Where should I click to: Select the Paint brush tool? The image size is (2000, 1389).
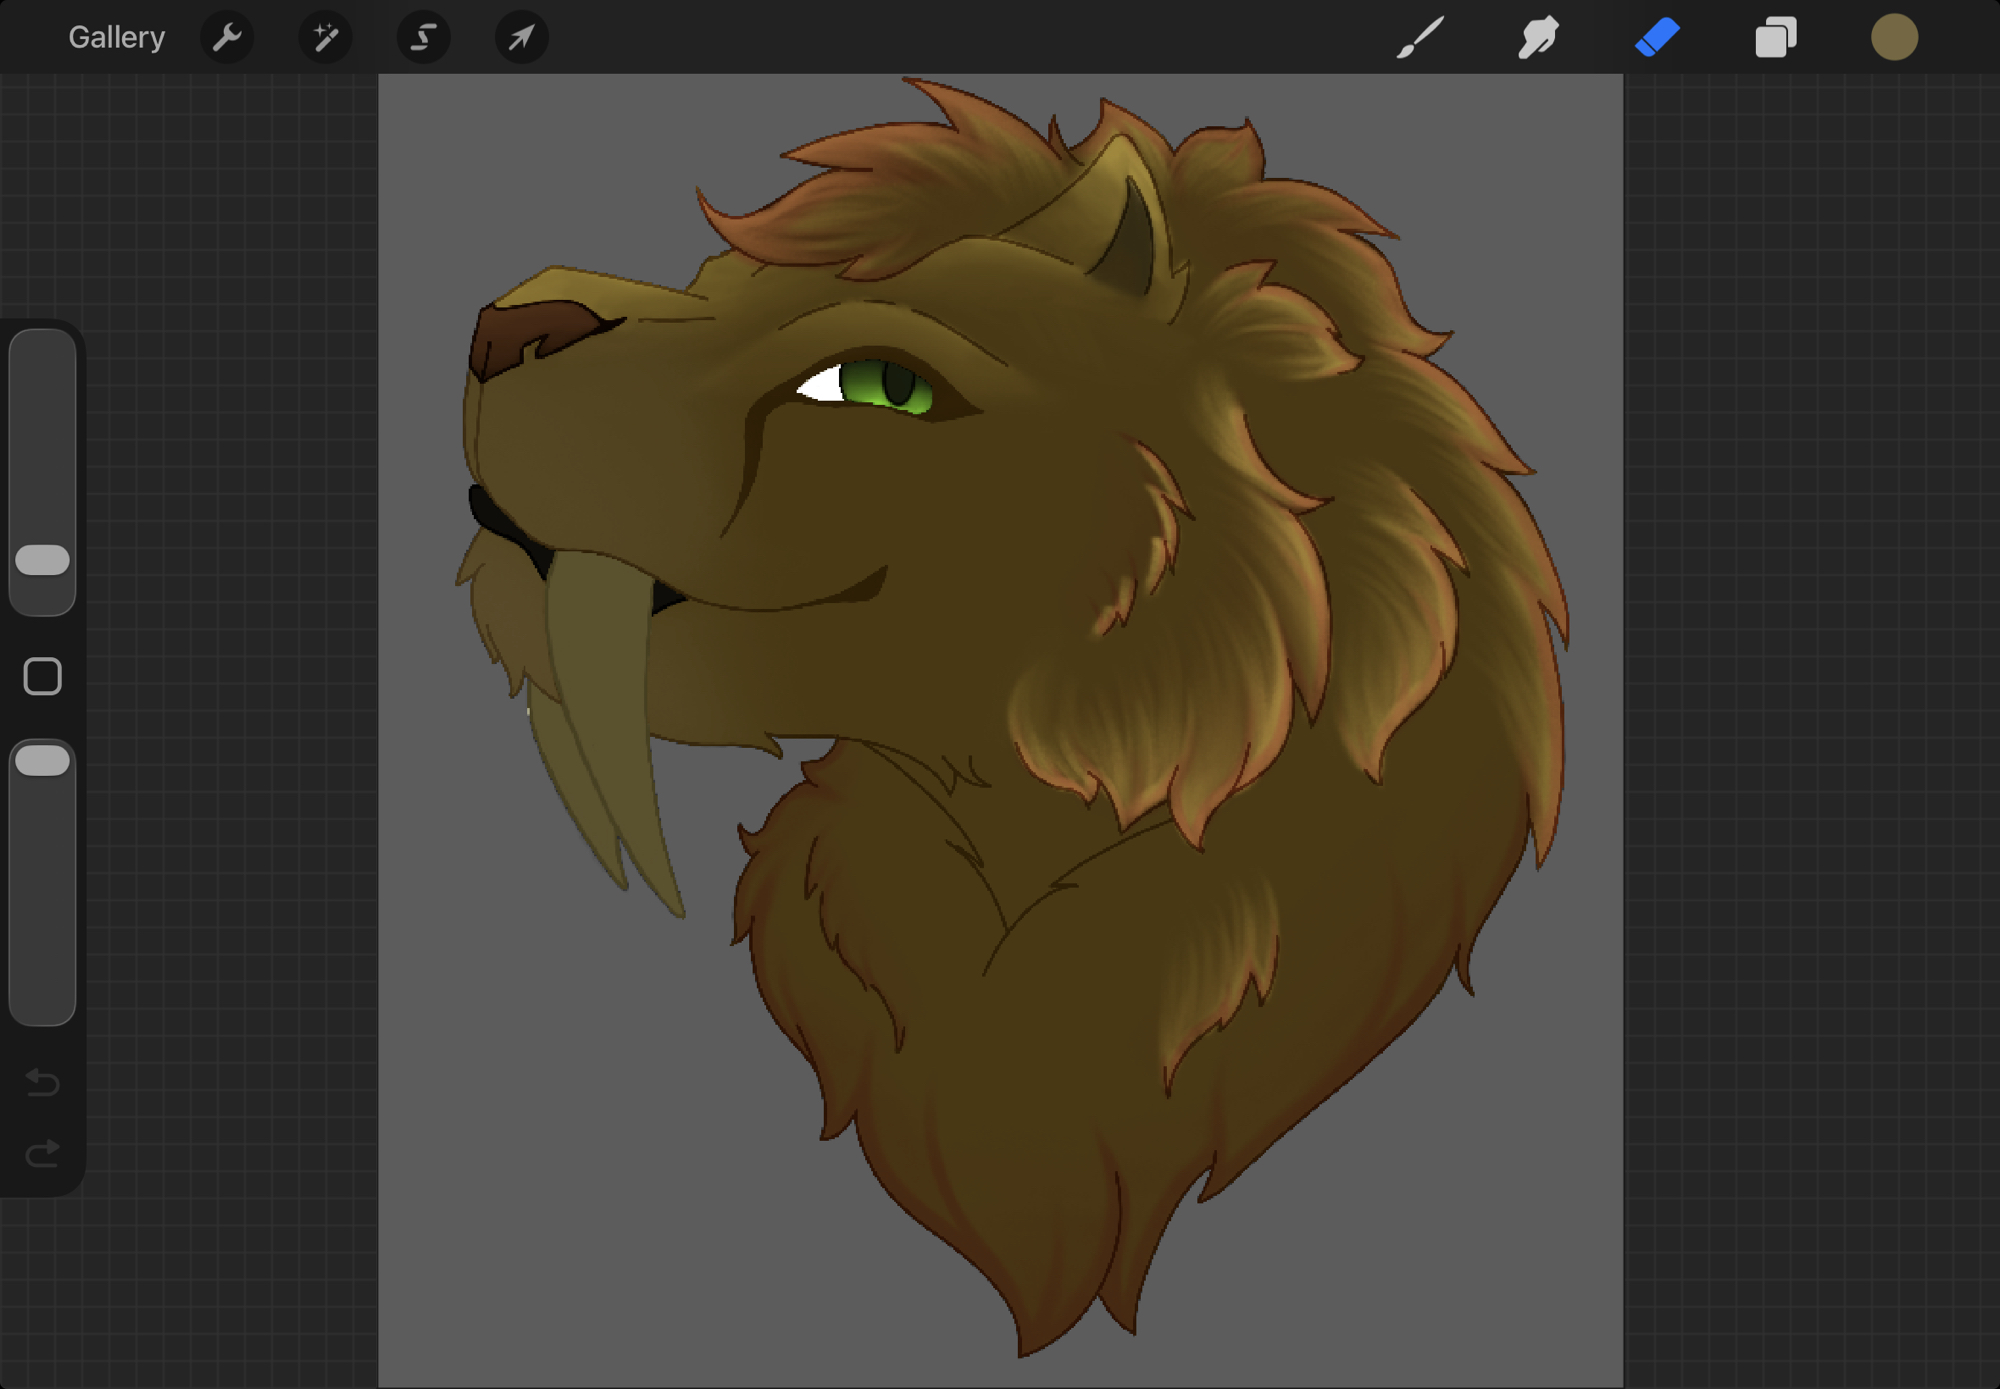click(x=1420, y=38)
